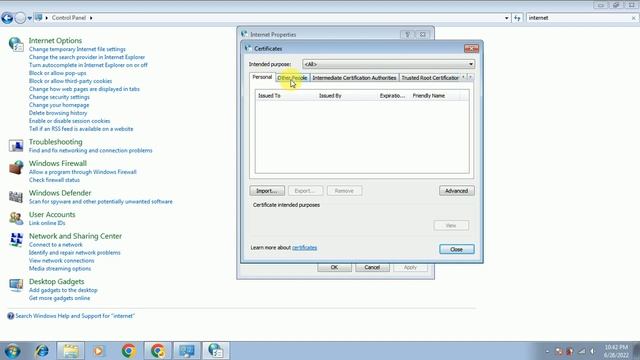Open the Windows Firewall icon
640x360 pixels.
[x=16, y=167]
